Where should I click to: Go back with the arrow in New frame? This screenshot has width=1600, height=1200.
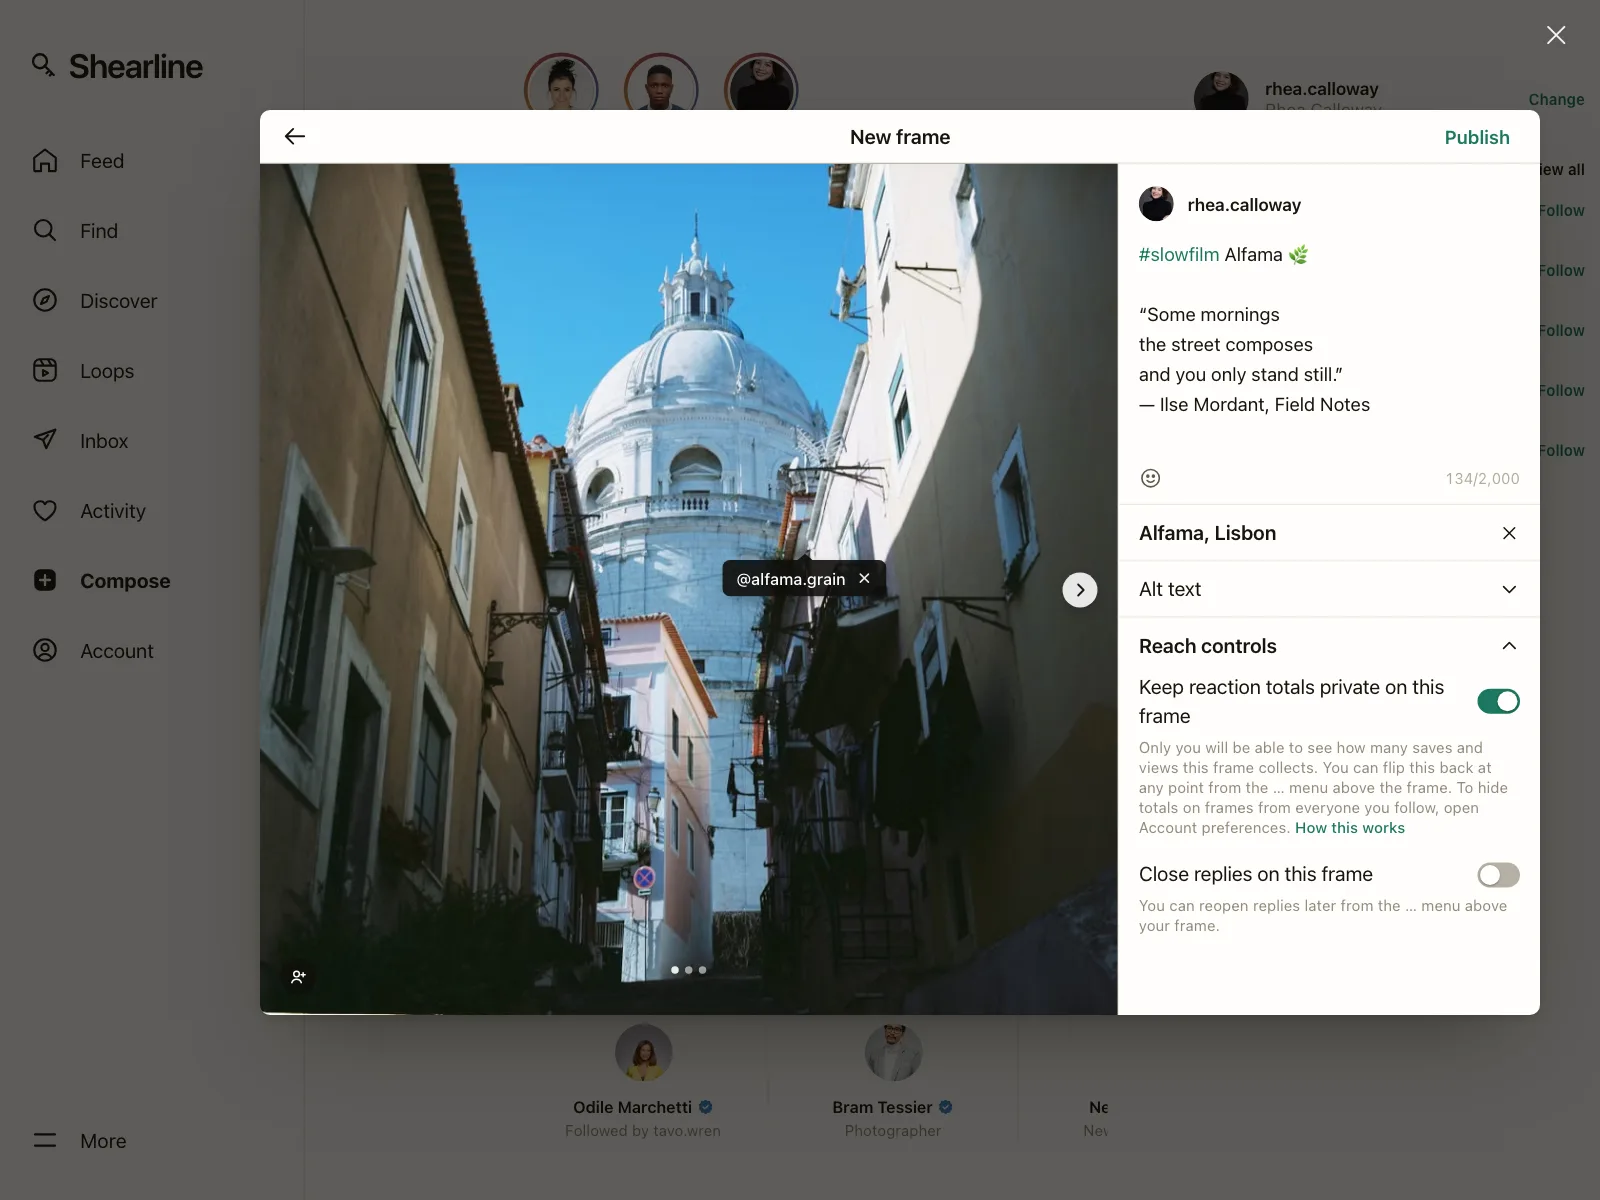tap(295, 136)
